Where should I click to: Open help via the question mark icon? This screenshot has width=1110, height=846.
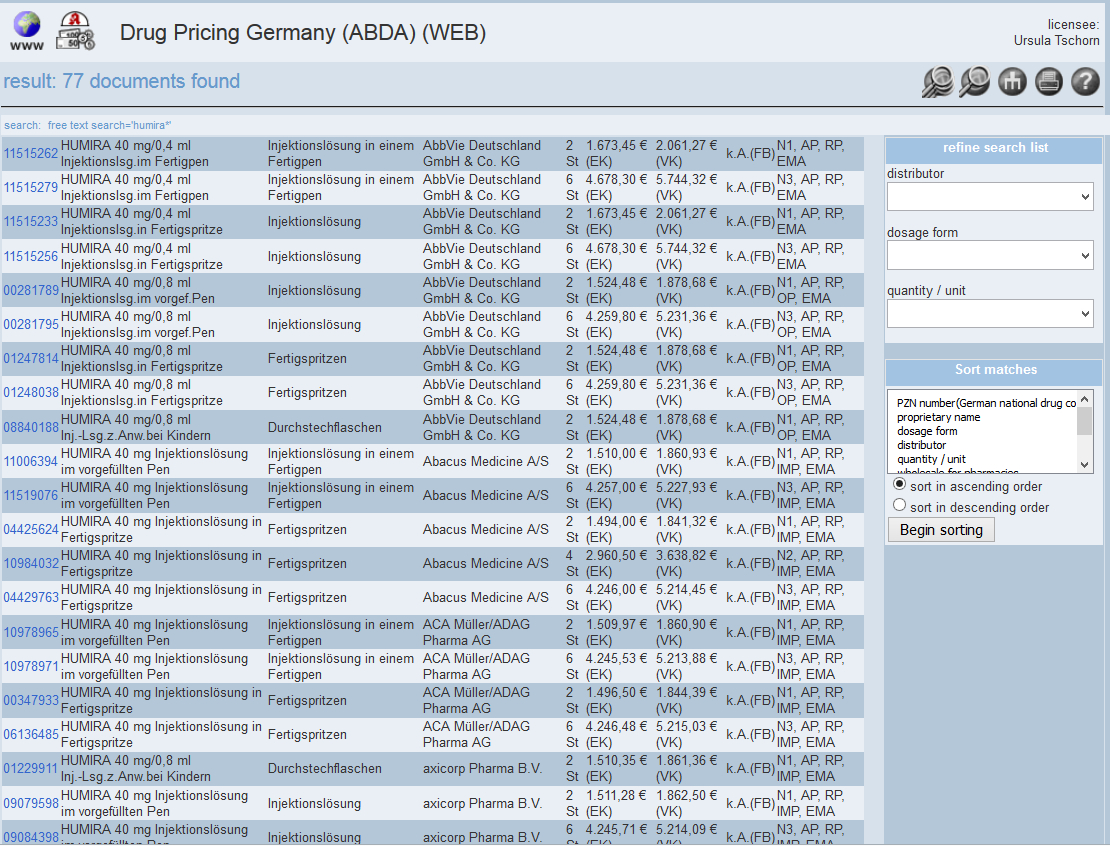coord(1085,82)
